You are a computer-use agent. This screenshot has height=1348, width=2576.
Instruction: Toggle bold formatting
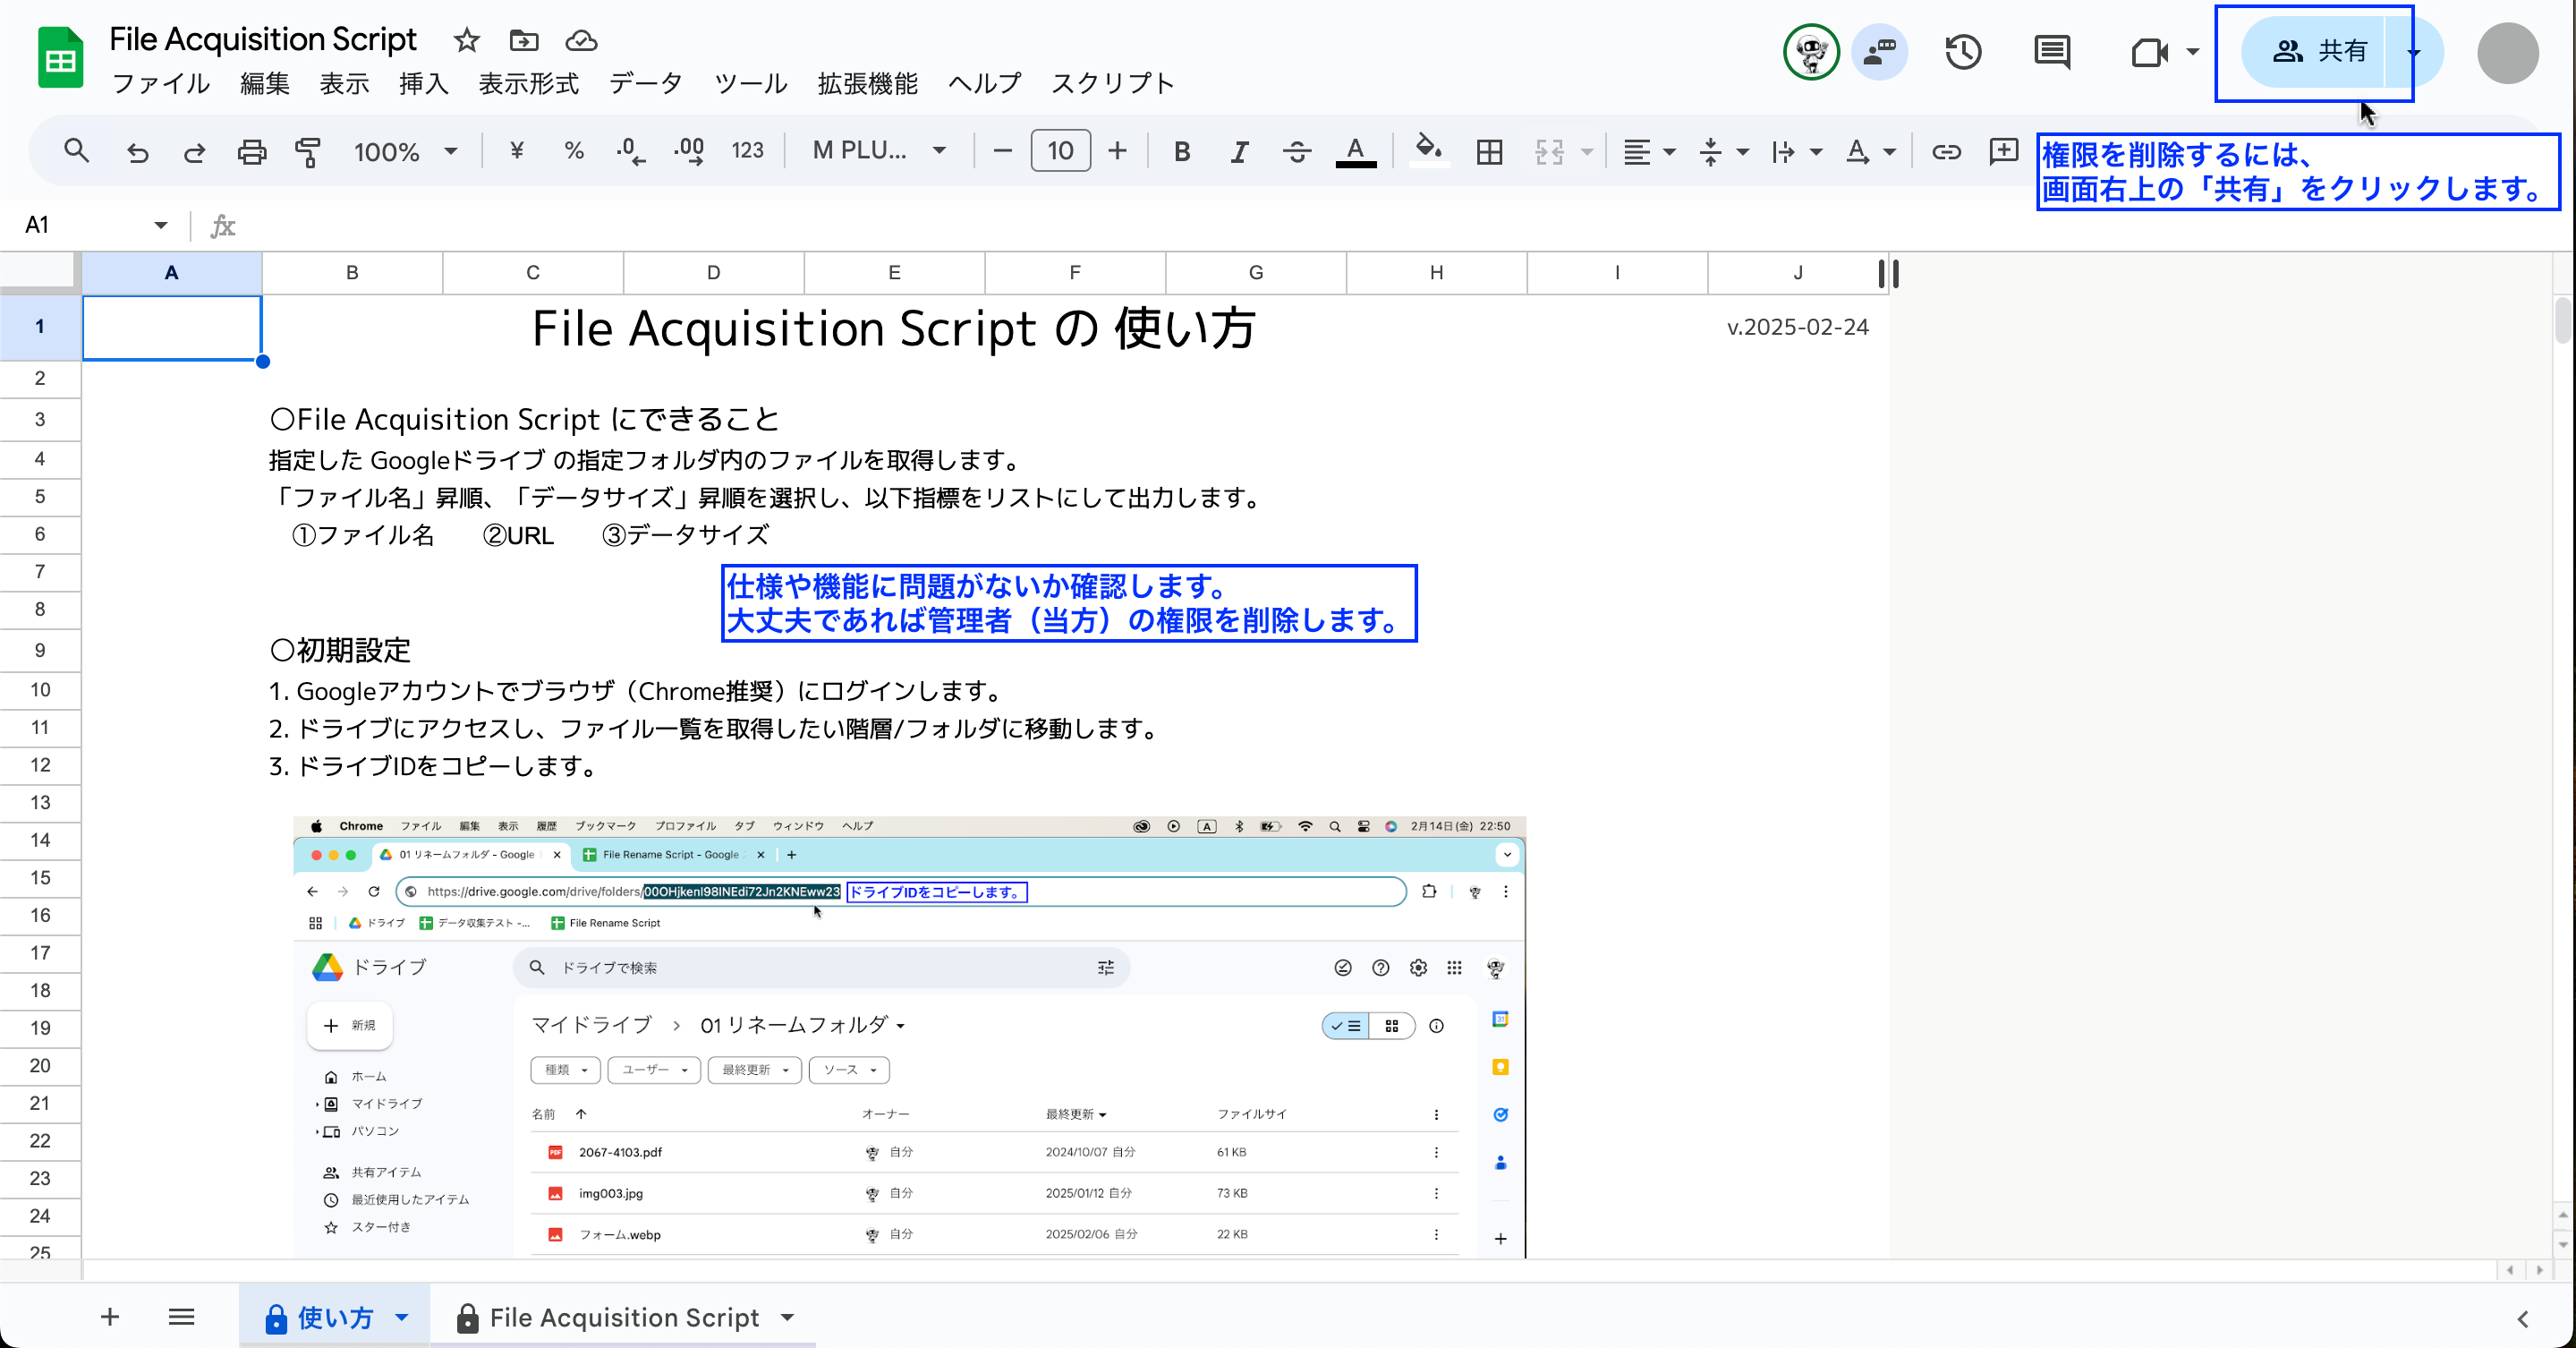(1181, 152)
